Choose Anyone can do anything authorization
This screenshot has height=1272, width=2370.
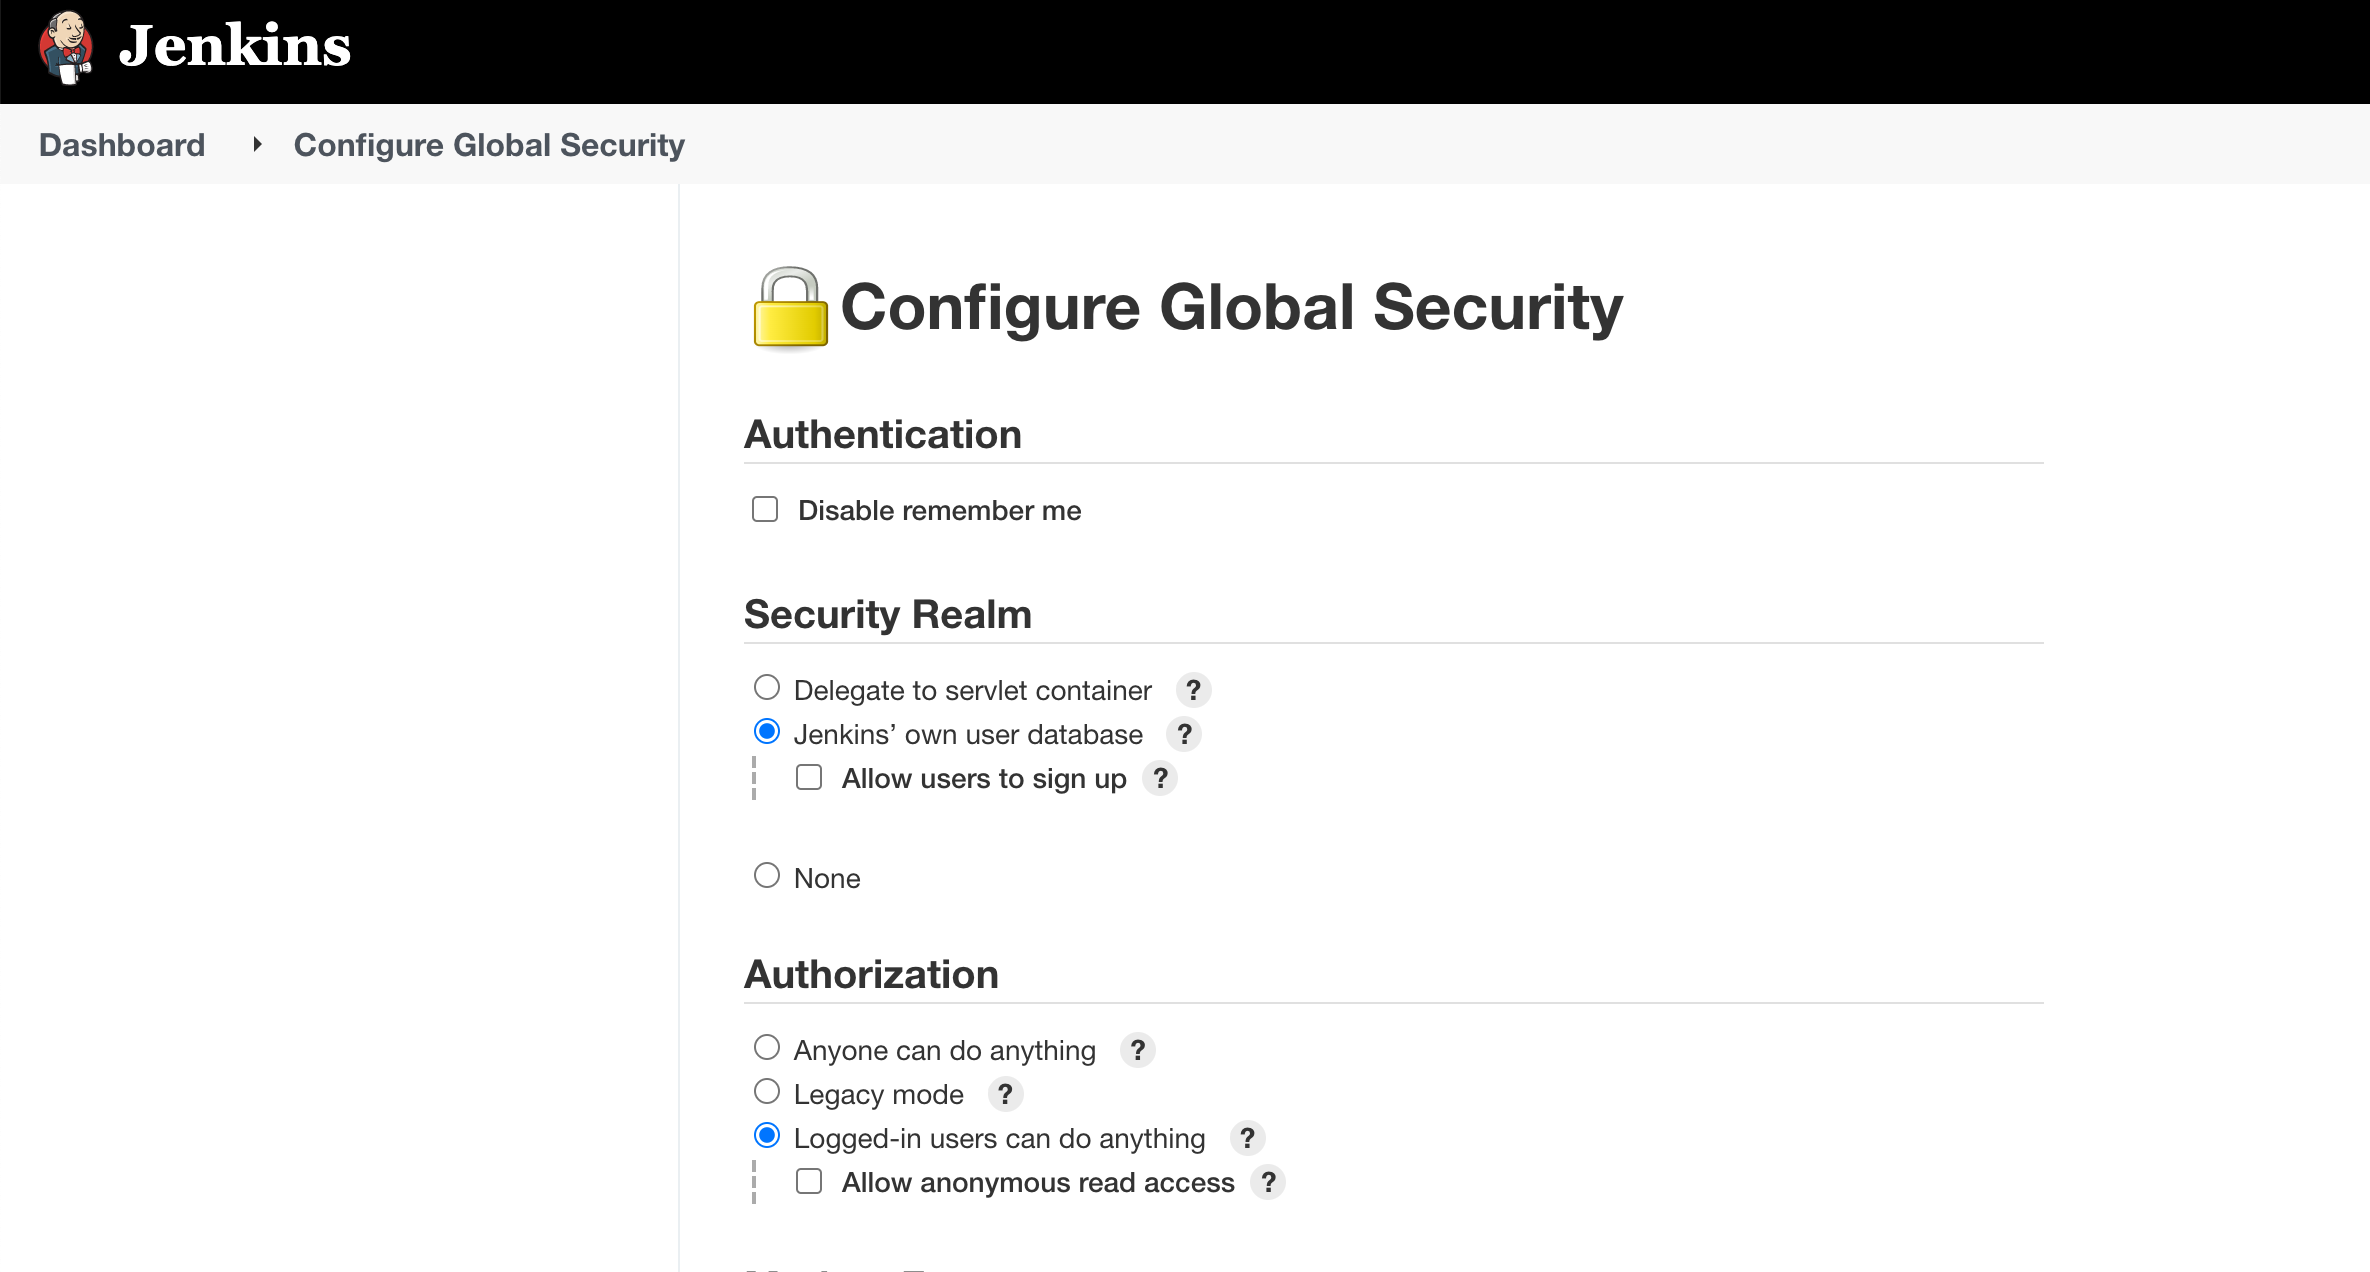click(x=767, y=1048)
